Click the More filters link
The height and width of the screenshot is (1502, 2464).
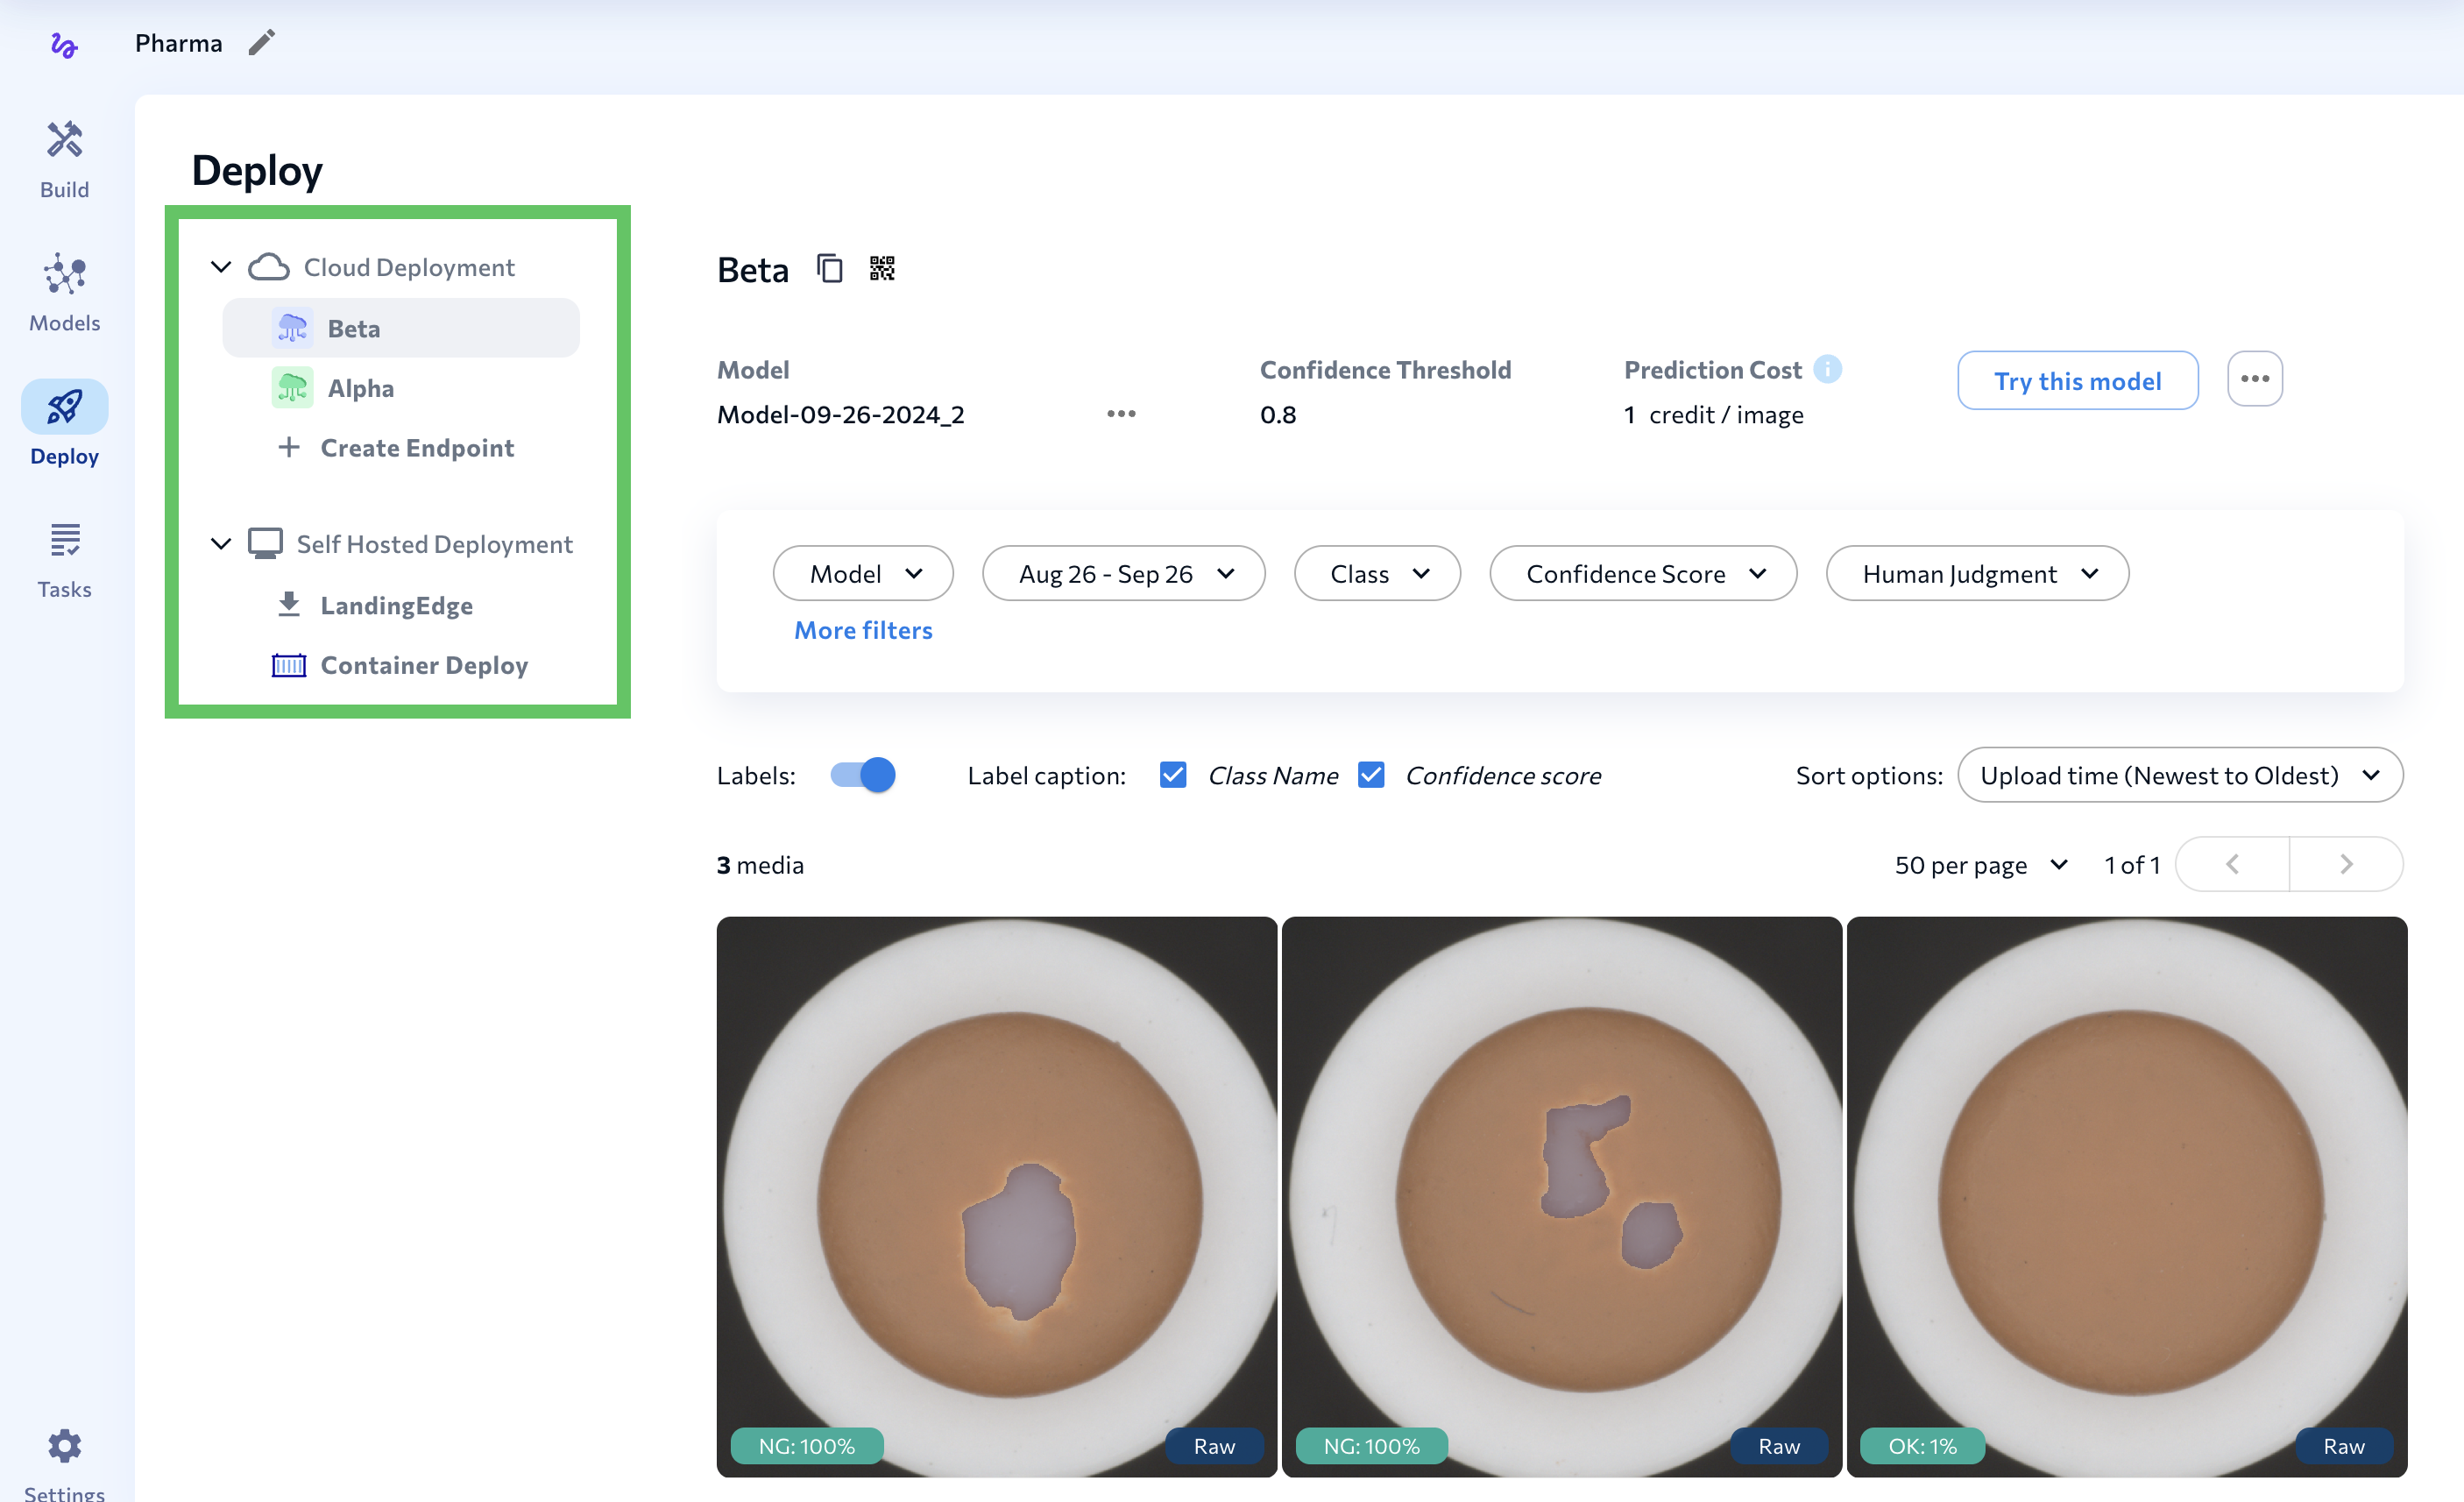tap(863, 630)
